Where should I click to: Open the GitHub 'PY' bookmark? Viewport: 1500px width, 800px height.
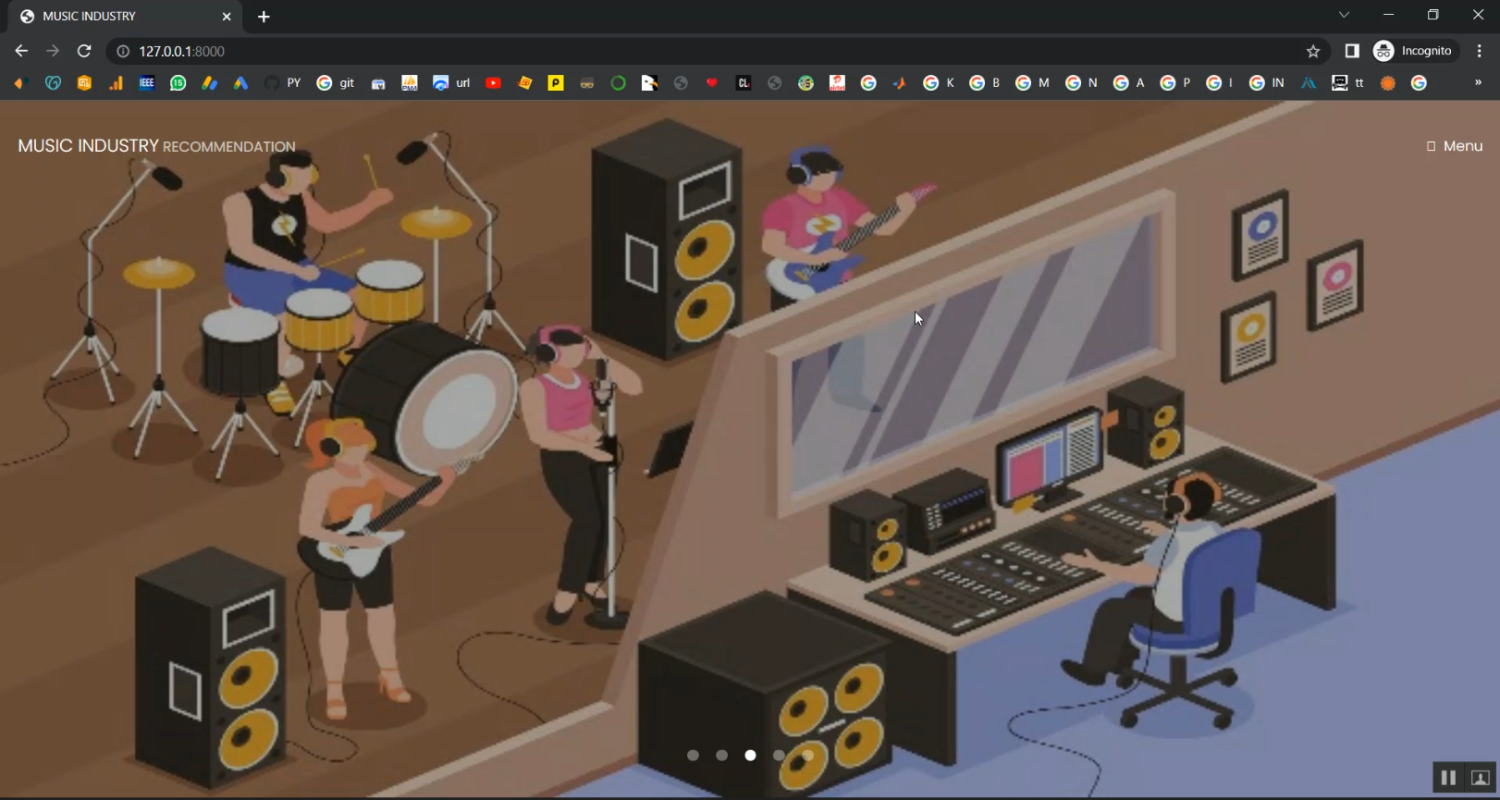(282, 83)
